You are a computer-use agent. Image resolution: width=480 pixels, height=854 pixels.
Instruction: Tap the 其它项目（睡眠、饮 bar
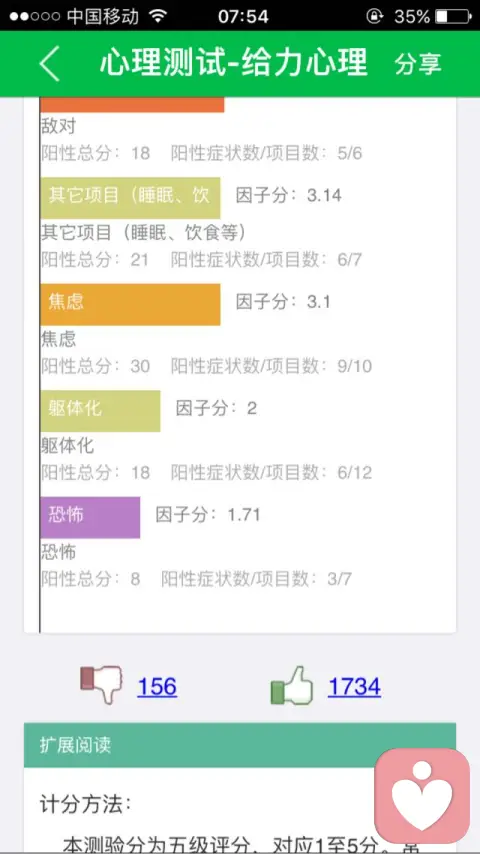click(130, 197)
